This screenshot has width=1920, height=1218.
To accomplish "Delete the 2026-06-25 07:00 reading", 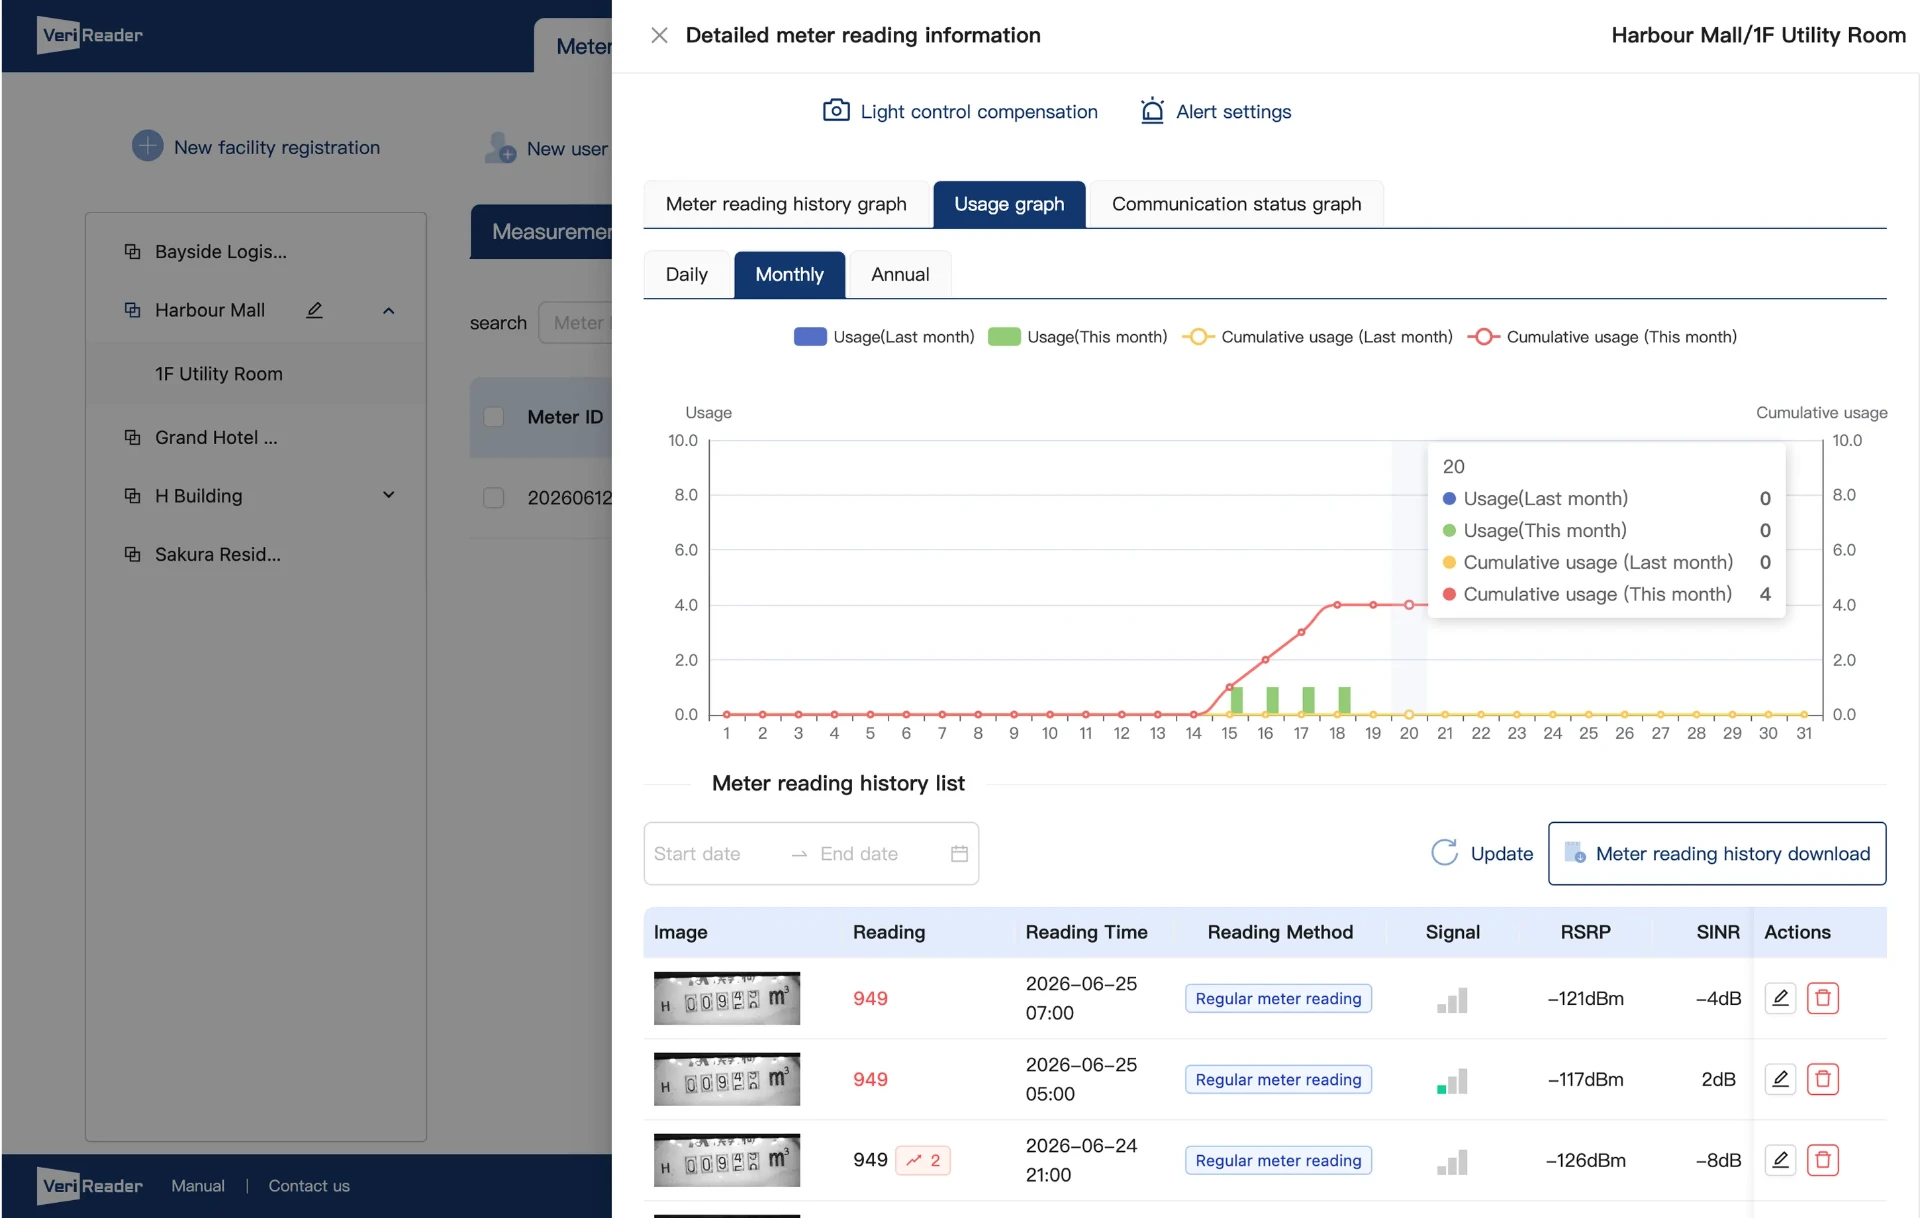I will [1823, 998].
